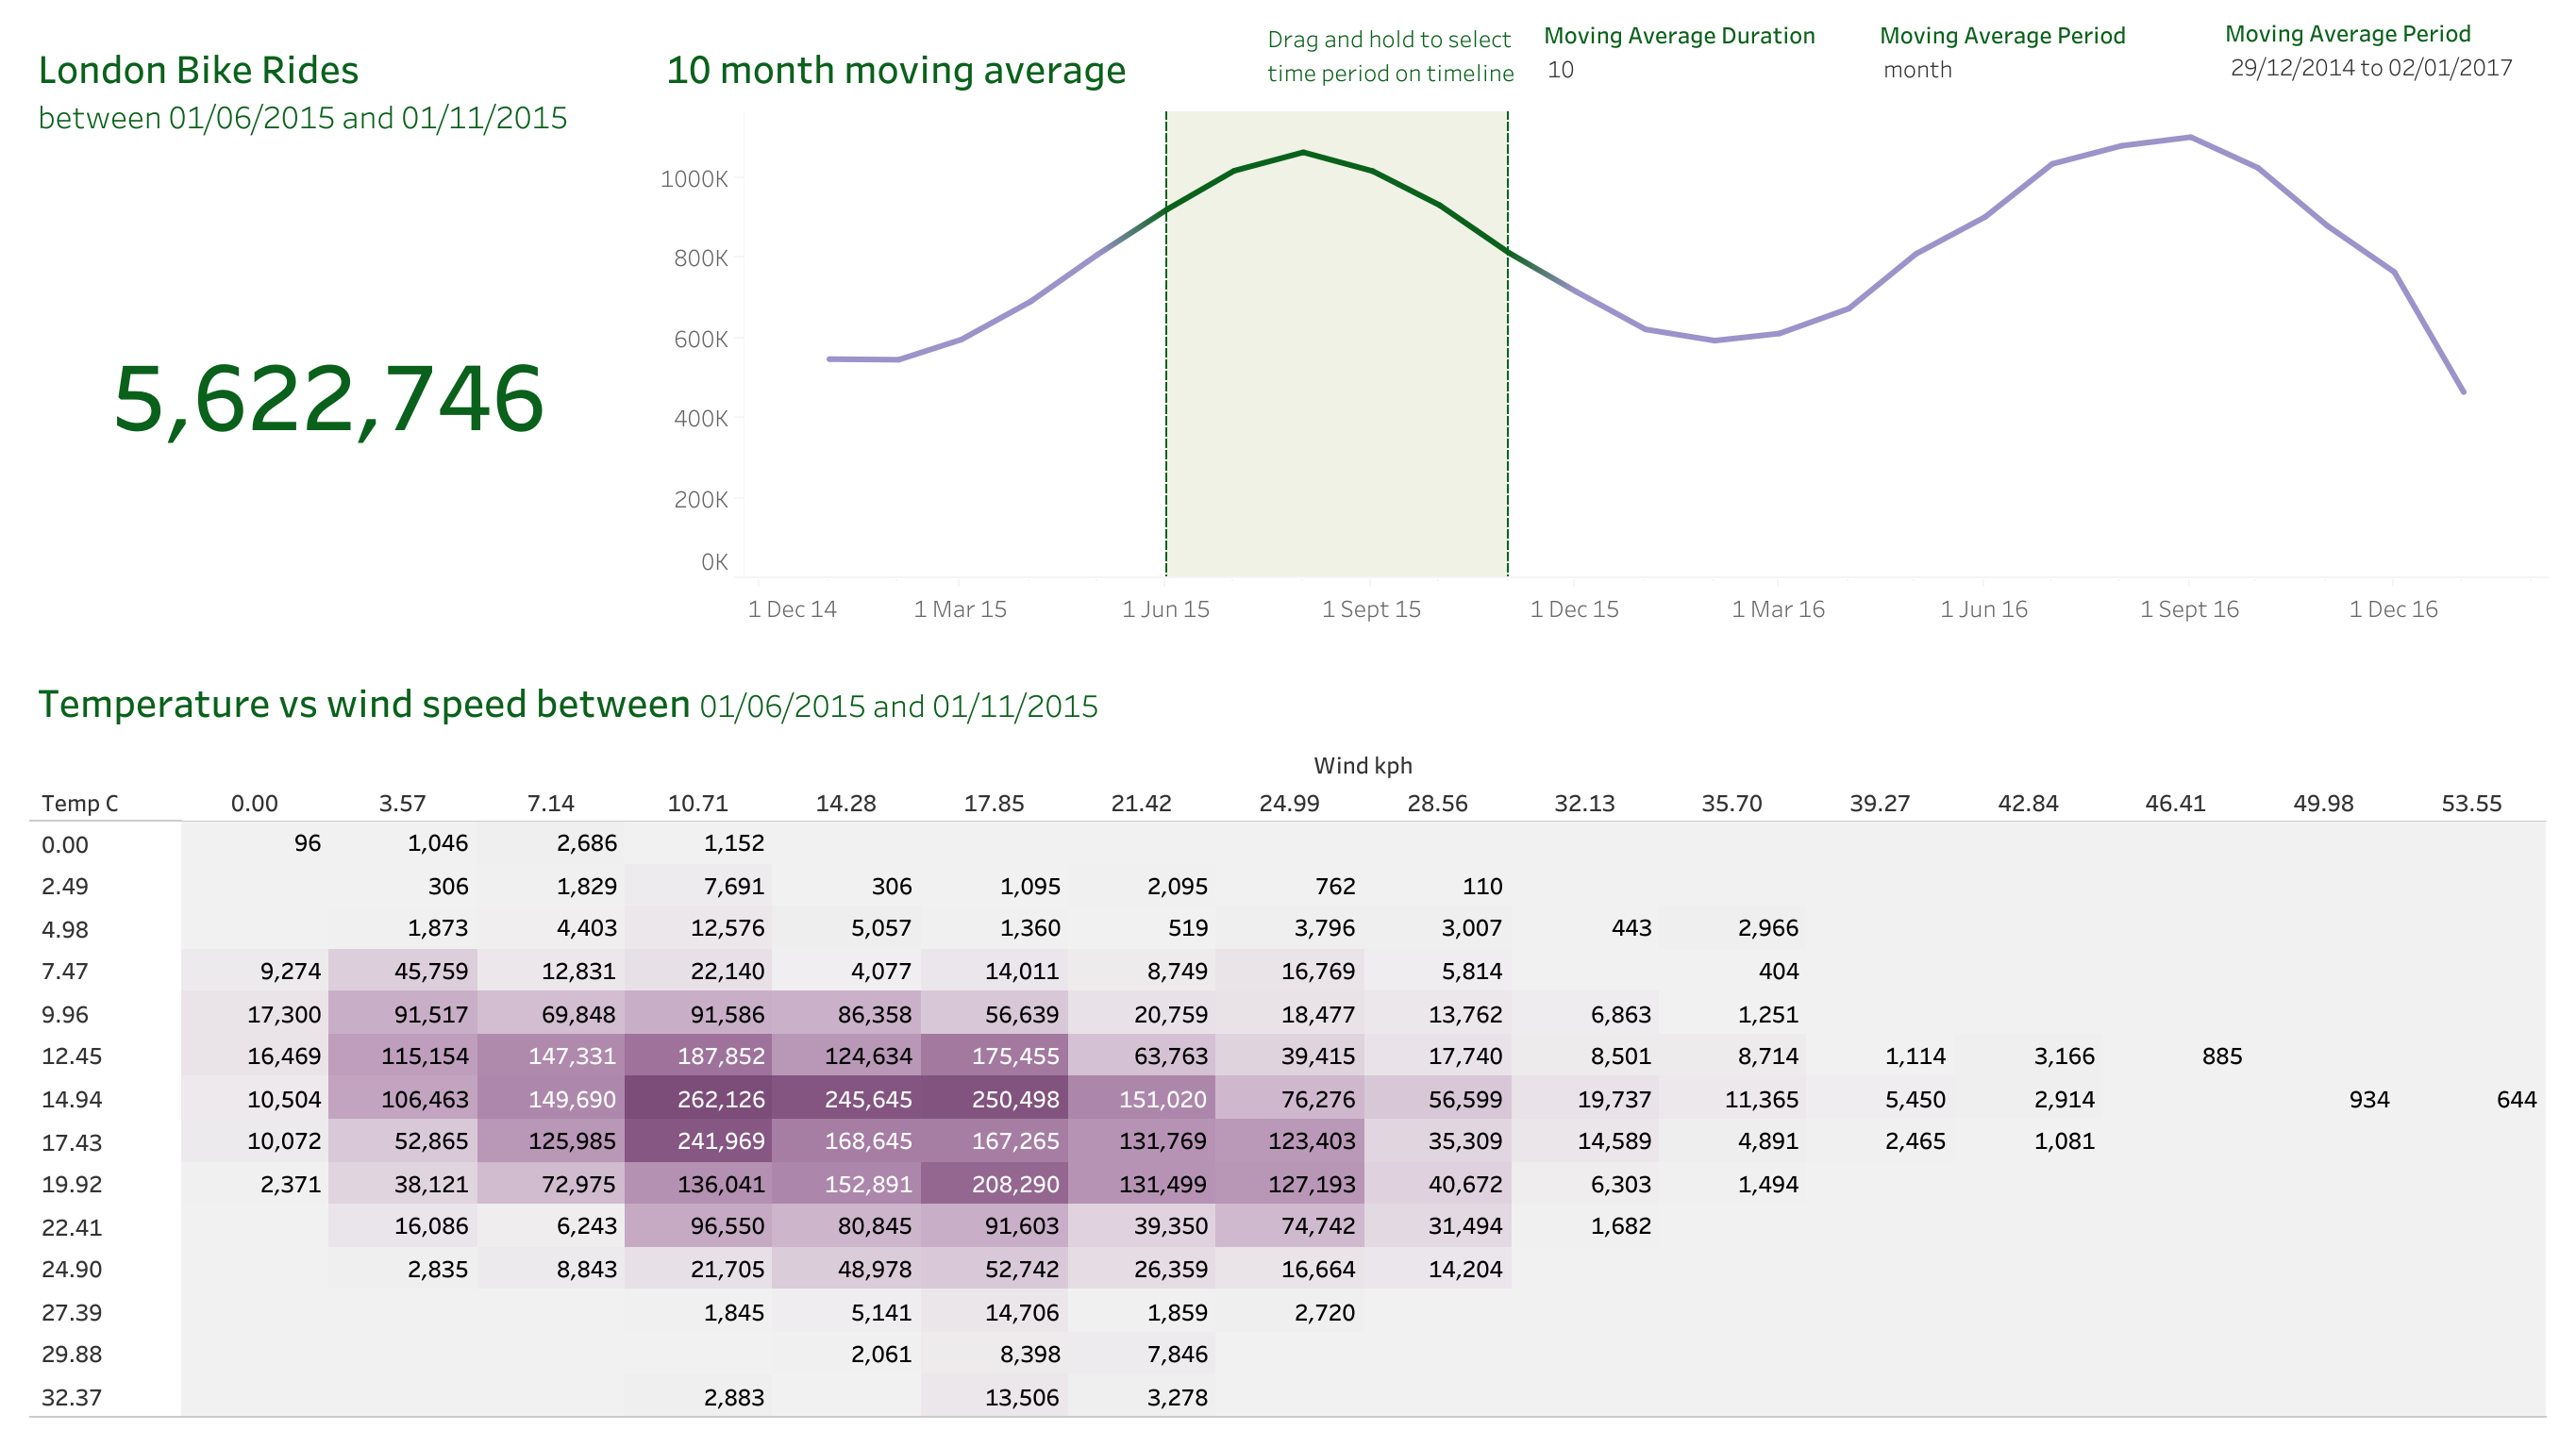2576x1447 pixels.
Task: Click the 5,622,746 total rides number
Action: 328,400
